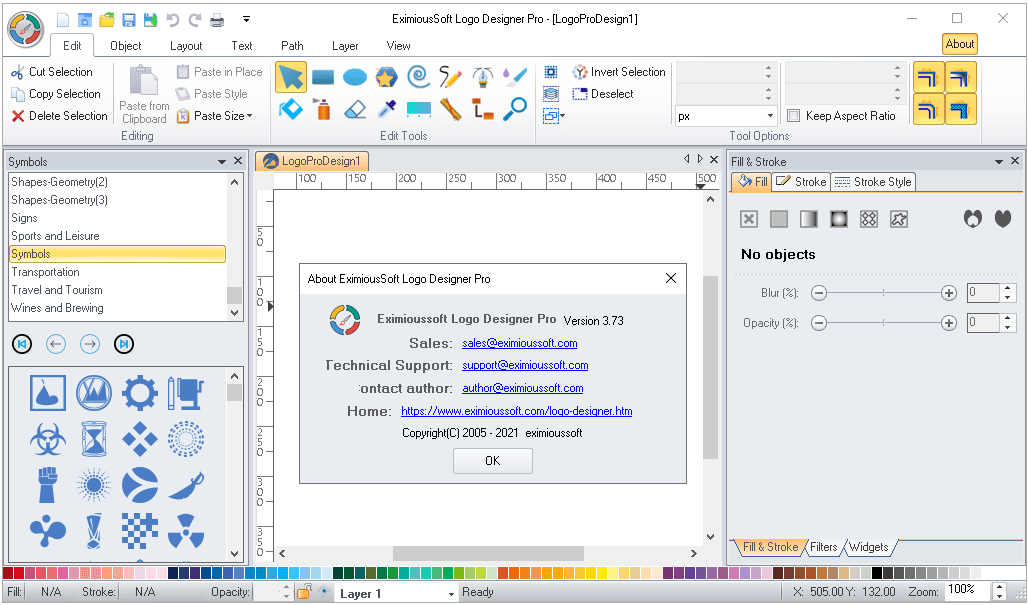Check the Keep Aspect Ratio box
The height and width of the screenshot is (605, 1028).
tap(793, 116)
